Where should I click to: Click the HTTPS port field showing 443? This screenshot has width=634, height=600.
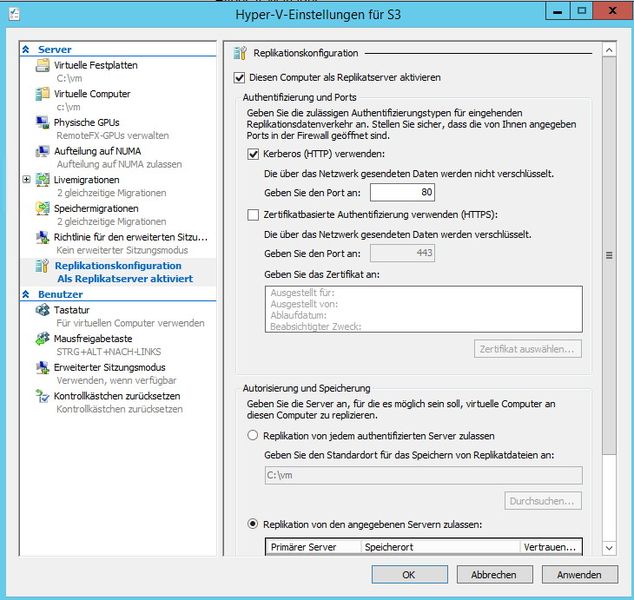coord(402,253)
